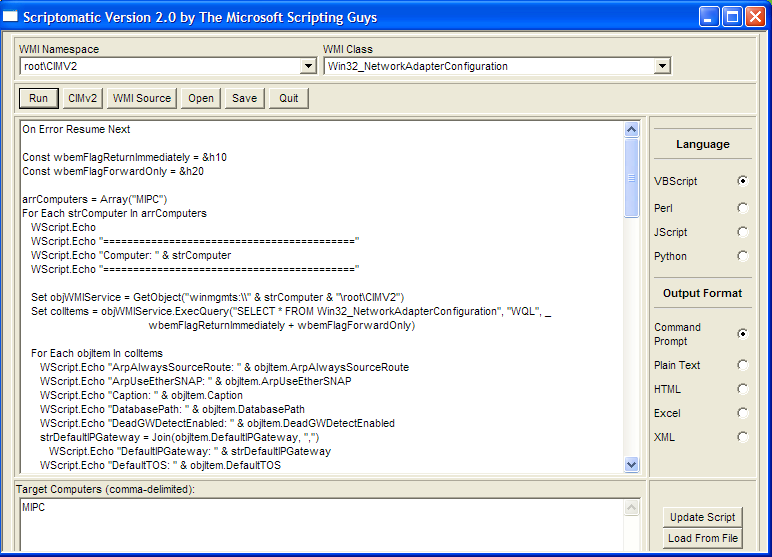Select Perl language radio button
This screenshot has width=772, height=557.
(x=742, y=208)
